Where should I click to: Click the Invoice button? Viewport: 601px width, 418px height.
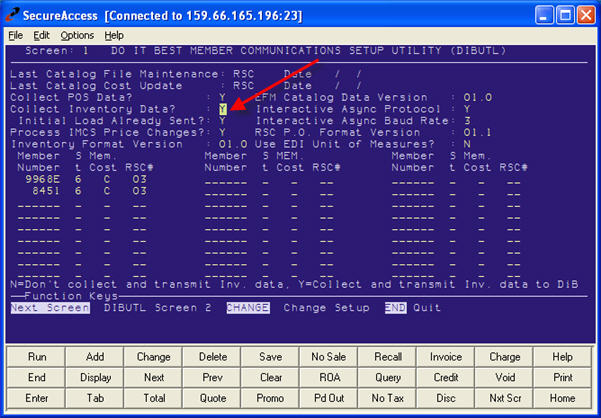pyautogui.click(x=446, y=357)
